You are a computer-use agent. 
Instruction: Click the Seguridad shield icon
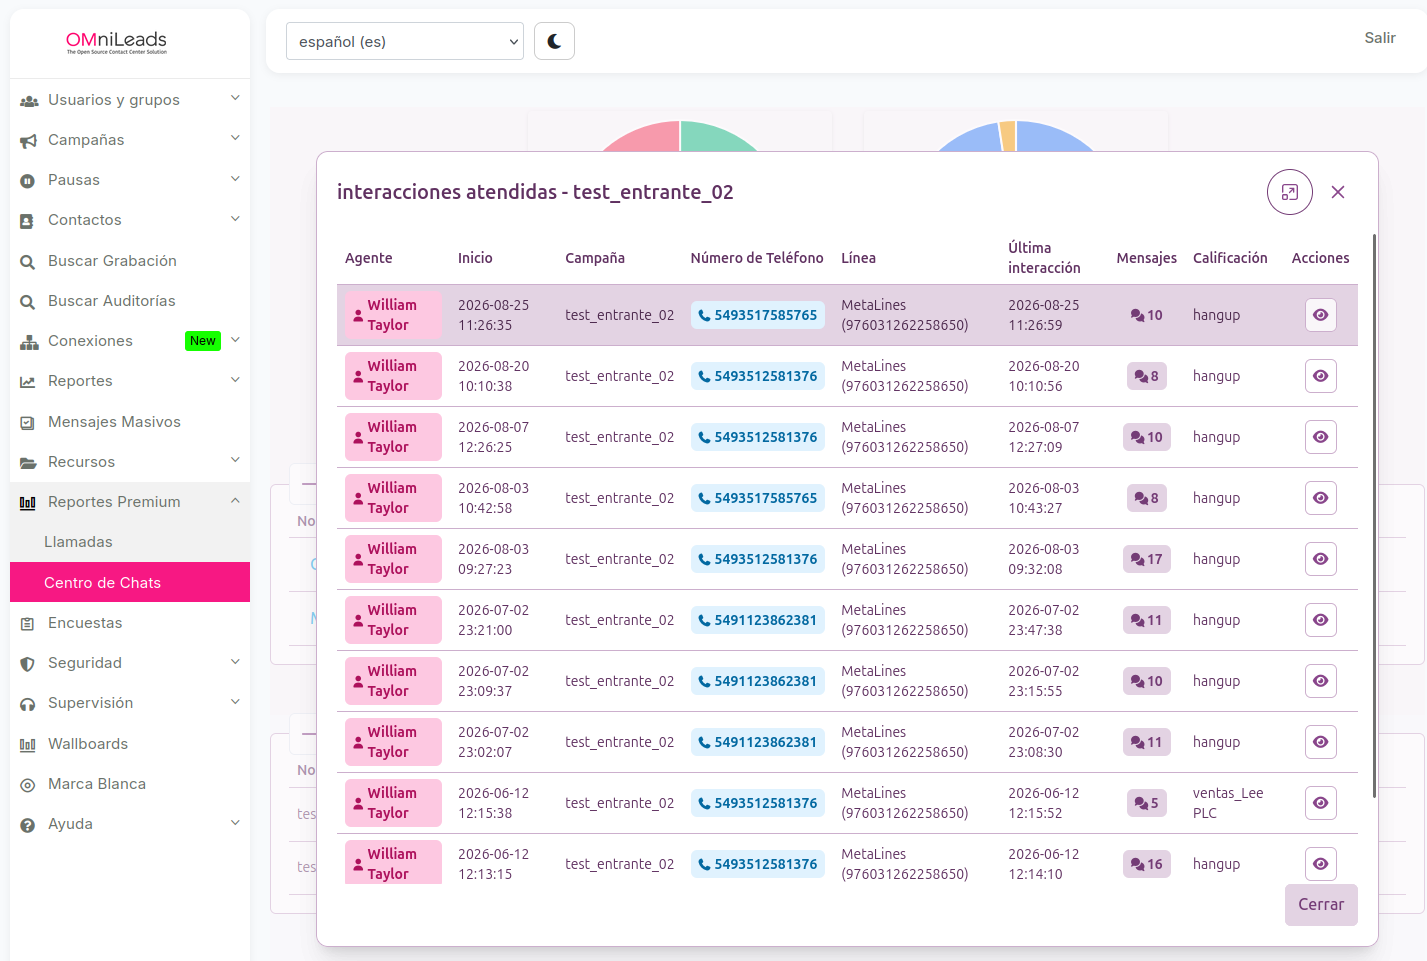28,664
